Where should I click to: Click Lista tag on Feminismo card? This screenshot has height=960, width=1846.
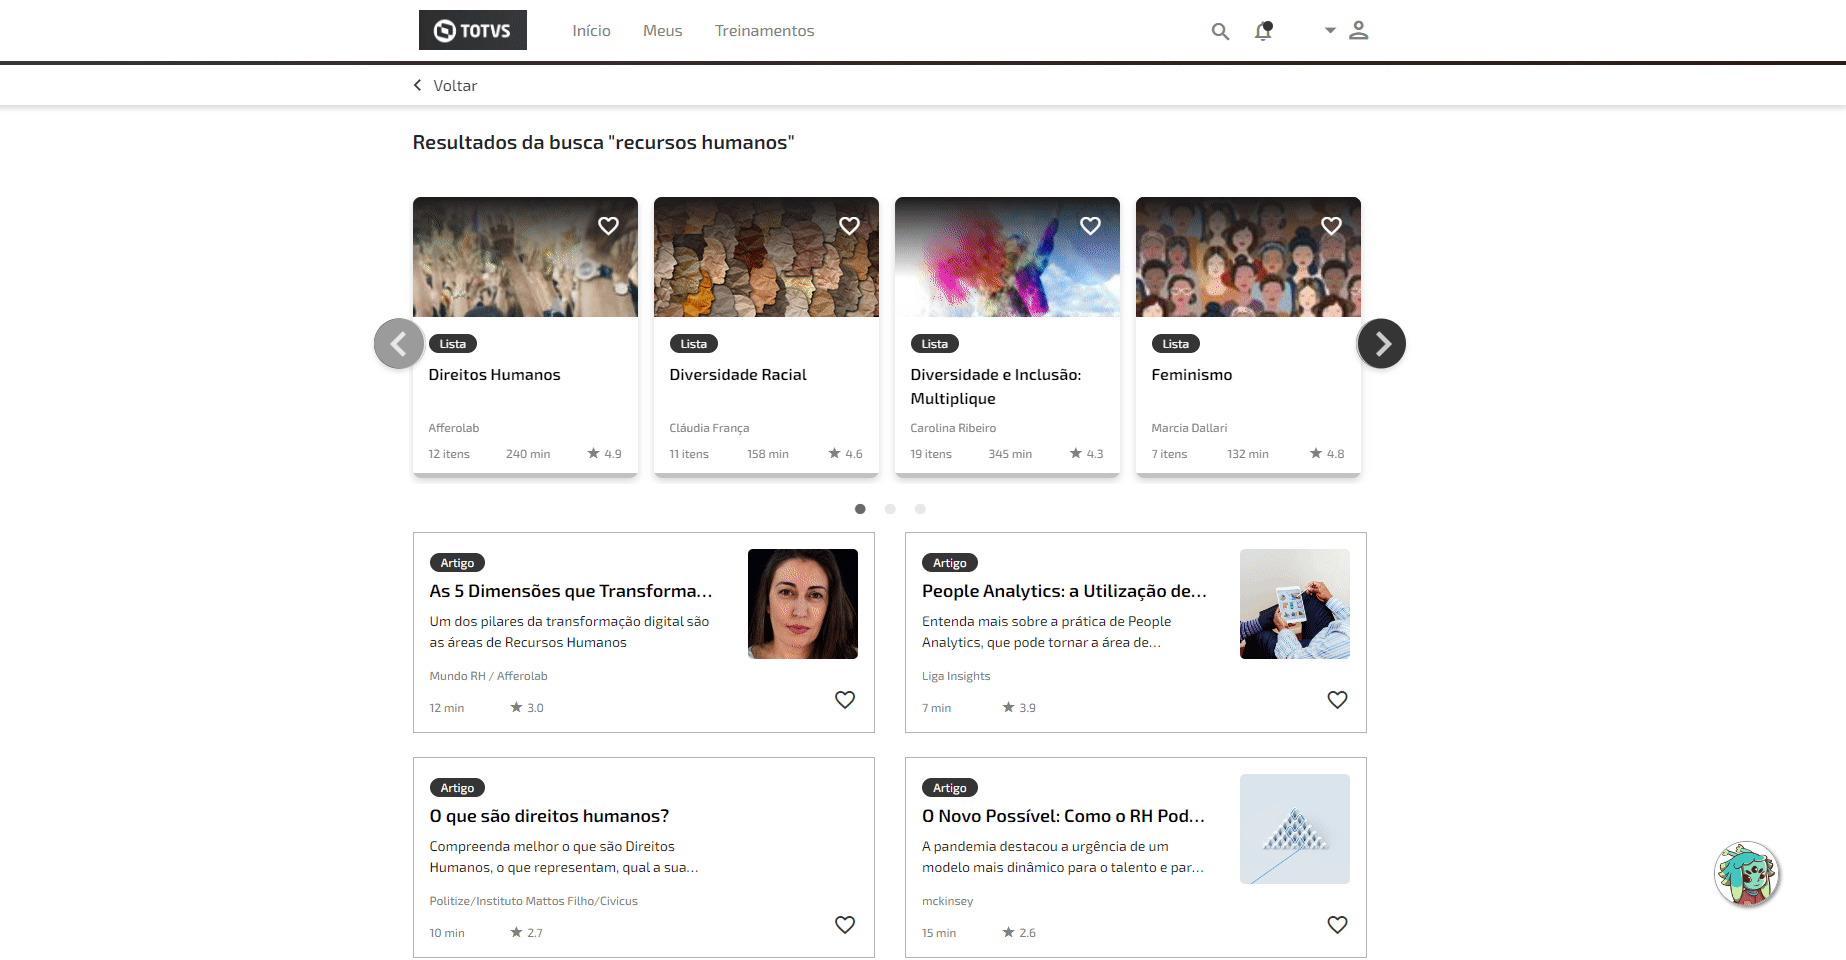(1176, 344)
